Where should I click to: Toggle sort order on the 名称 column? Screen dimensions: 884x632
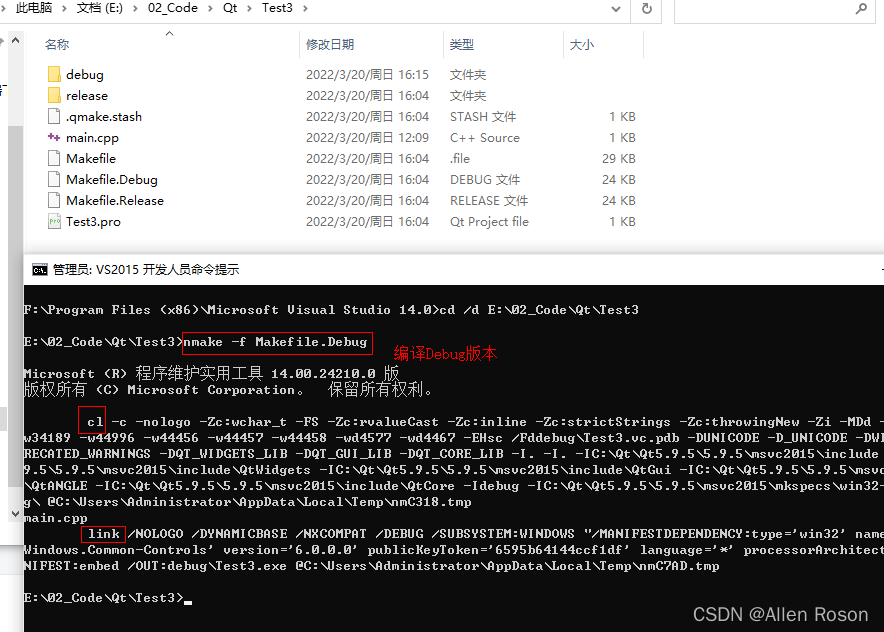[x=55, y=44]
